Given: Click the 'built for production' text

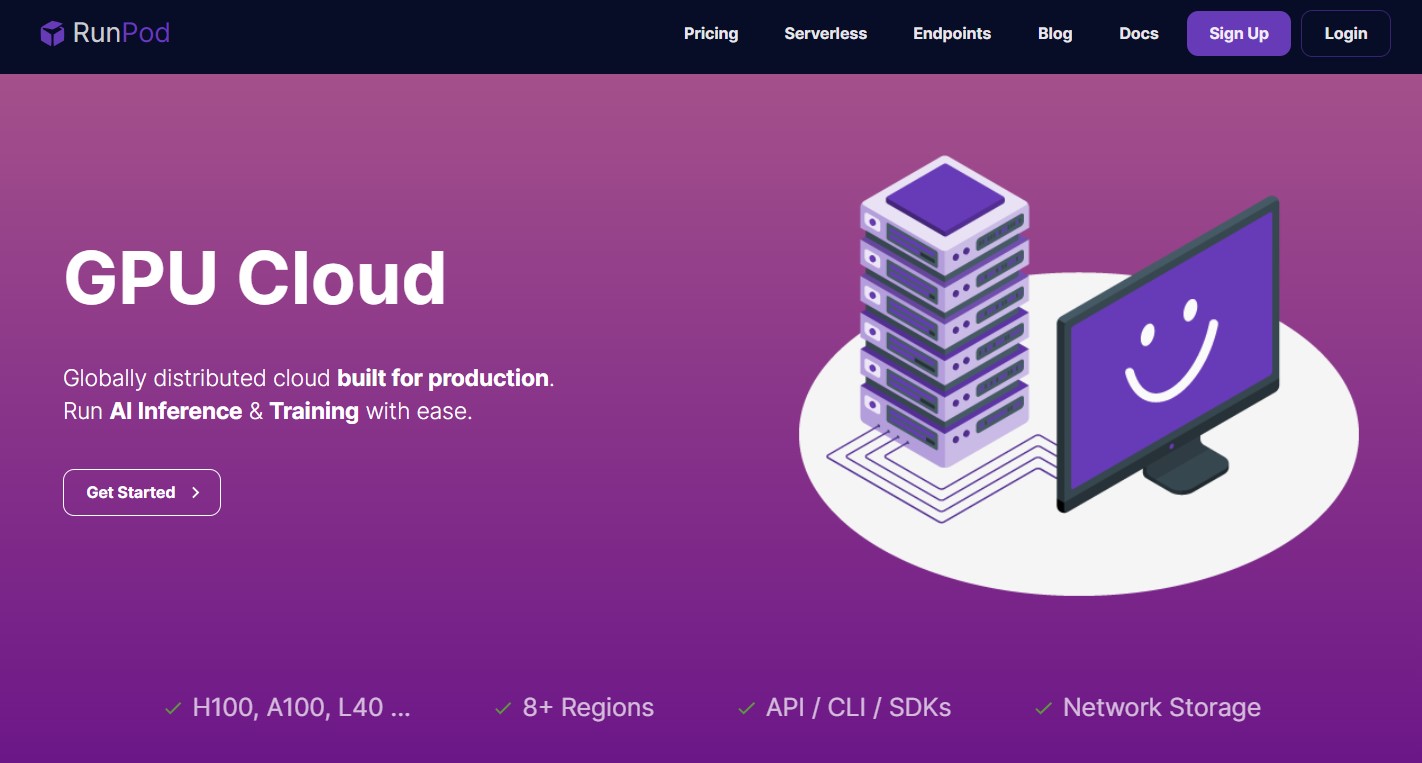Looking at the screenshot, I should [x=443, y=378].
